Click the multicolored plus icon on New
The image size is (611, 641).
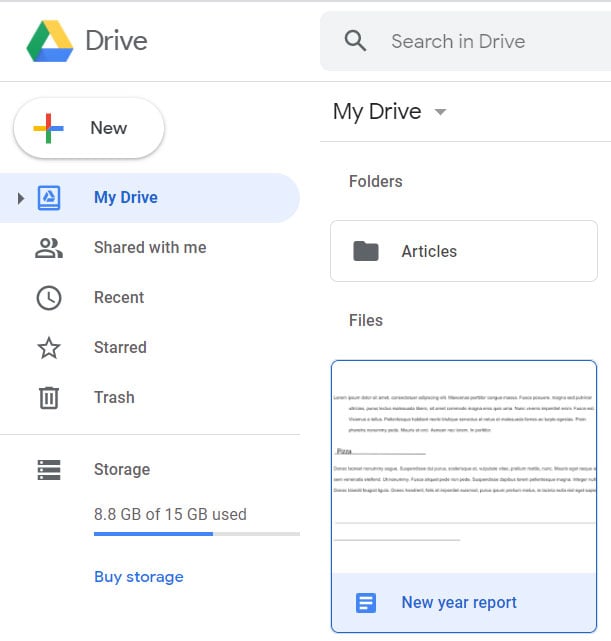tap(48, 128)
